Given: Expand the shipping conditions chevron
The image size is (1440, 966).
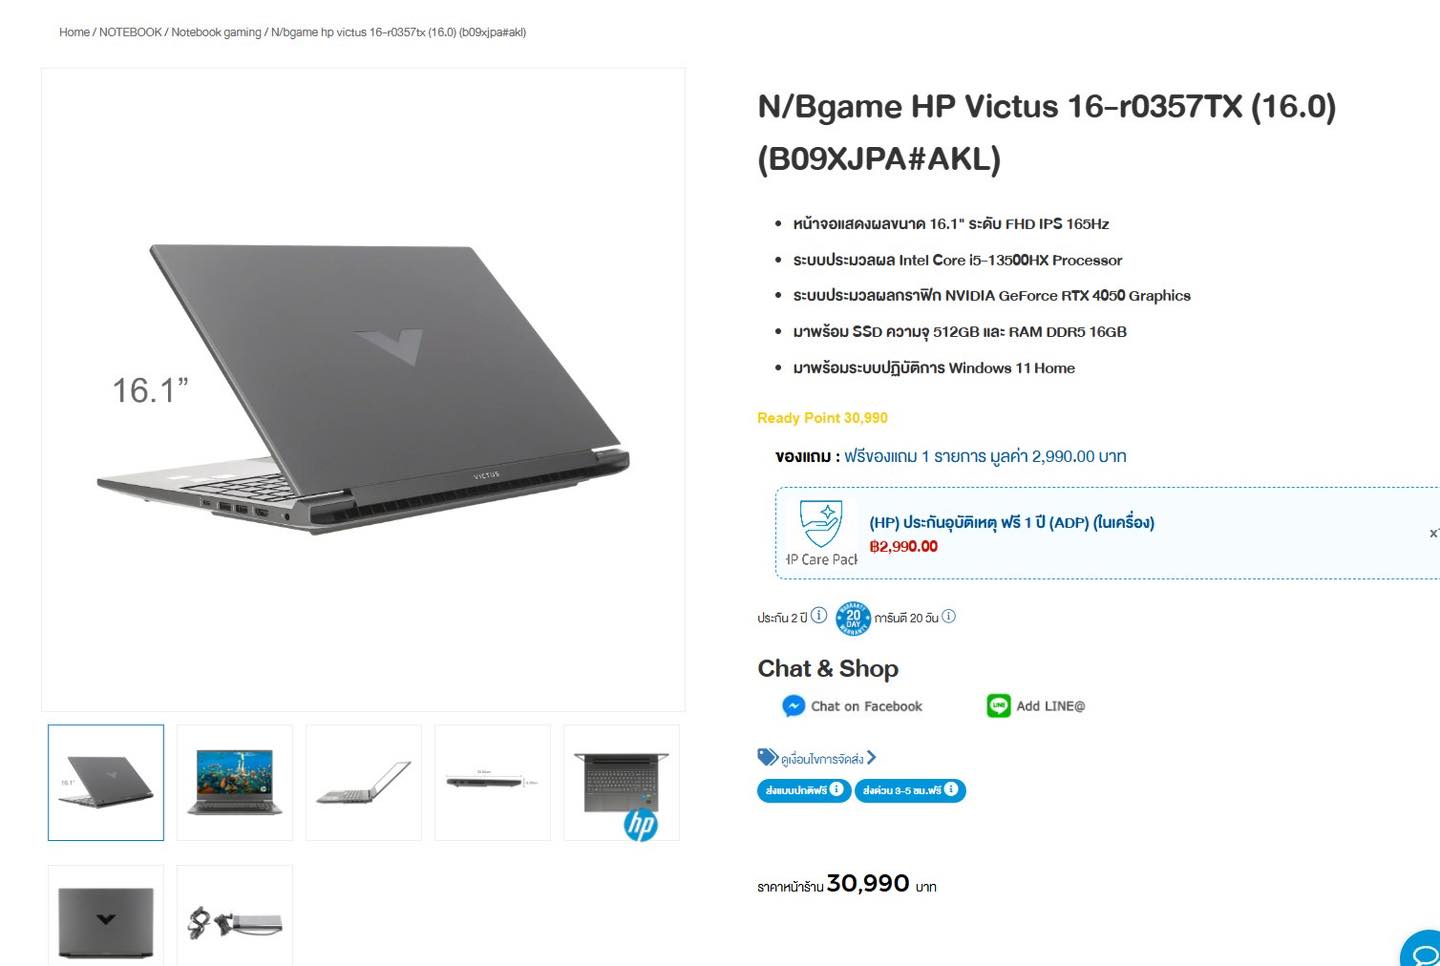Looking at the screenshot, I should pyautogui.click(x=871, y=758).
